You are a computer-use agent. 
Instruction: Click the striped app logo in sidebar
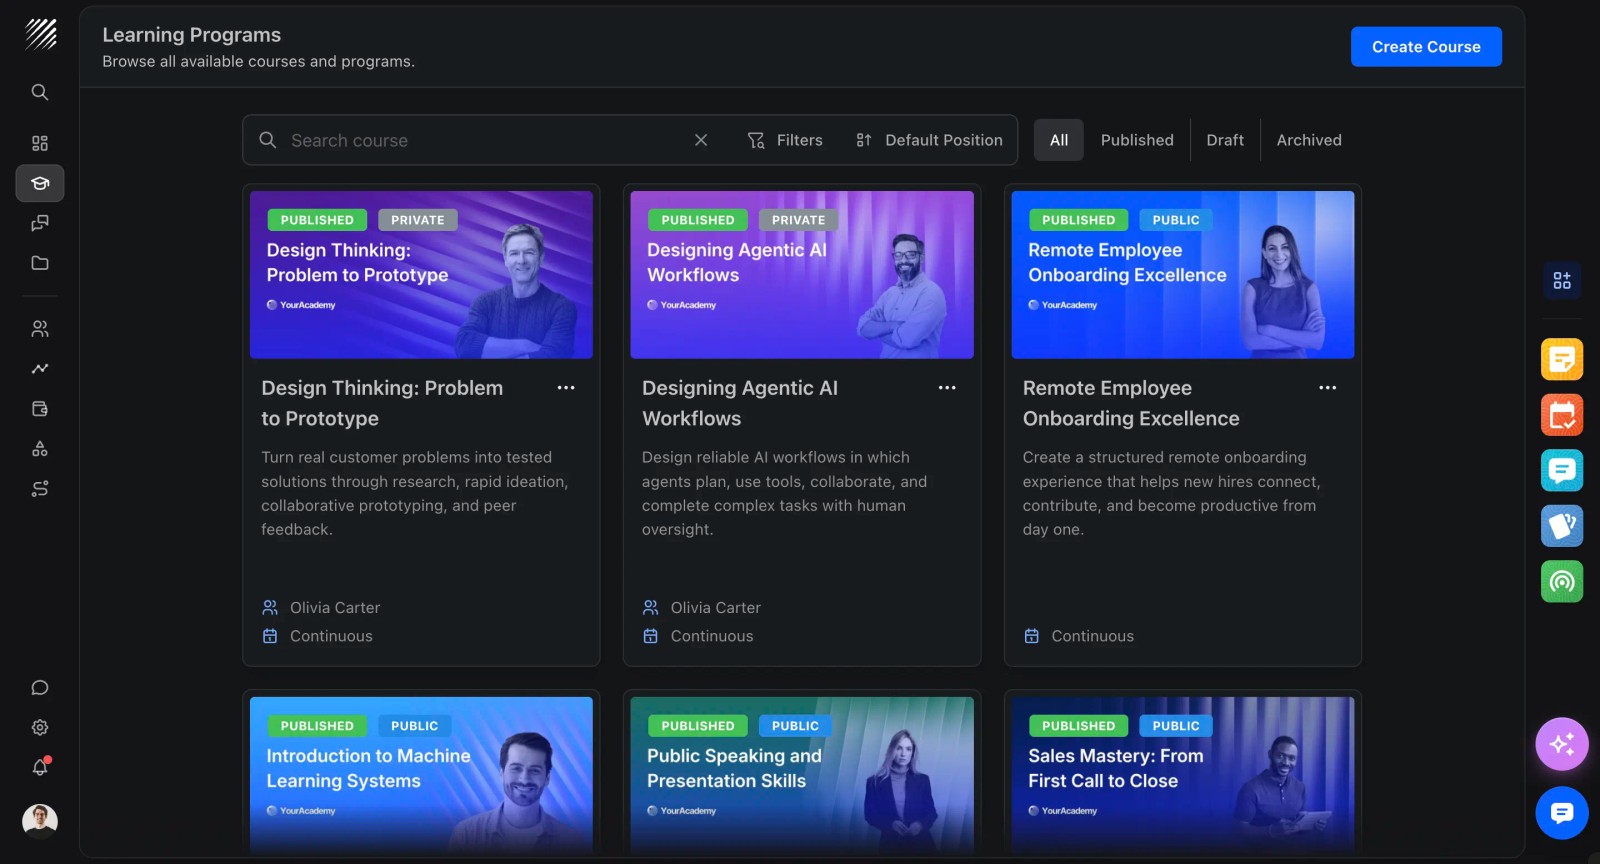tap(40, 34)
